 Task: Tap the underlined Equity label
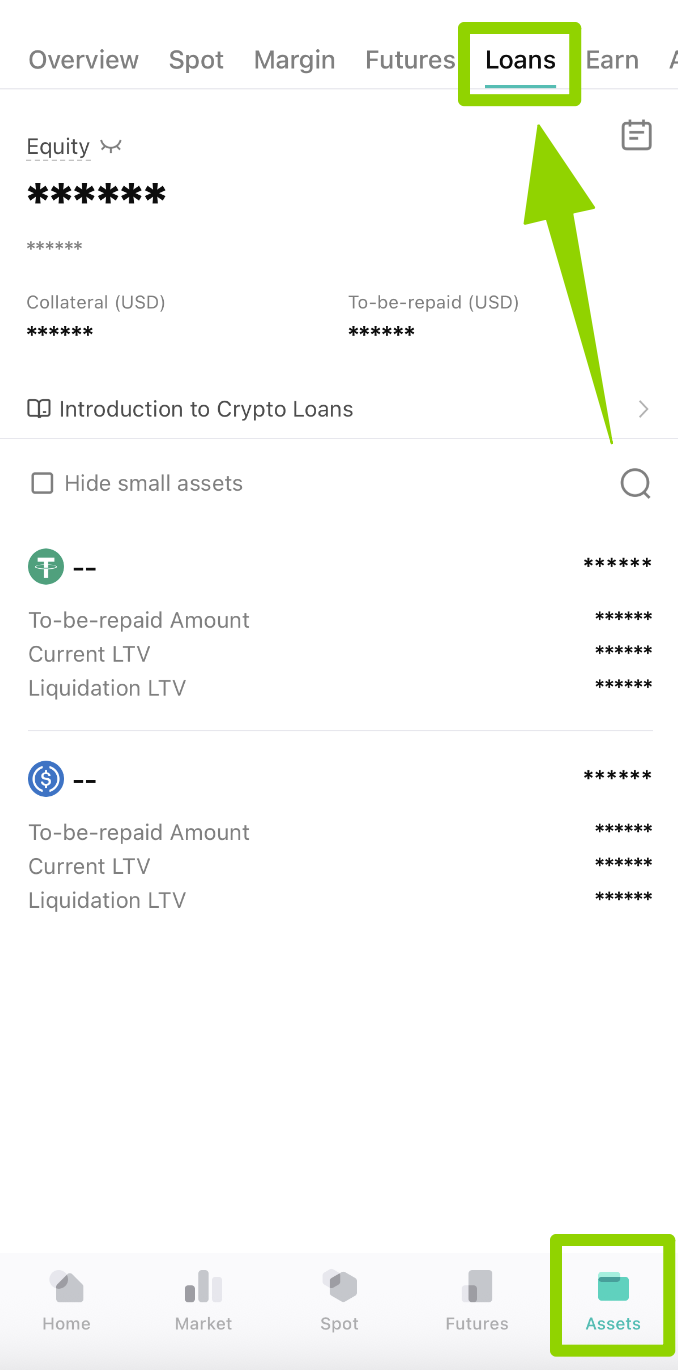pyautogui.click(x=58, y=147)
